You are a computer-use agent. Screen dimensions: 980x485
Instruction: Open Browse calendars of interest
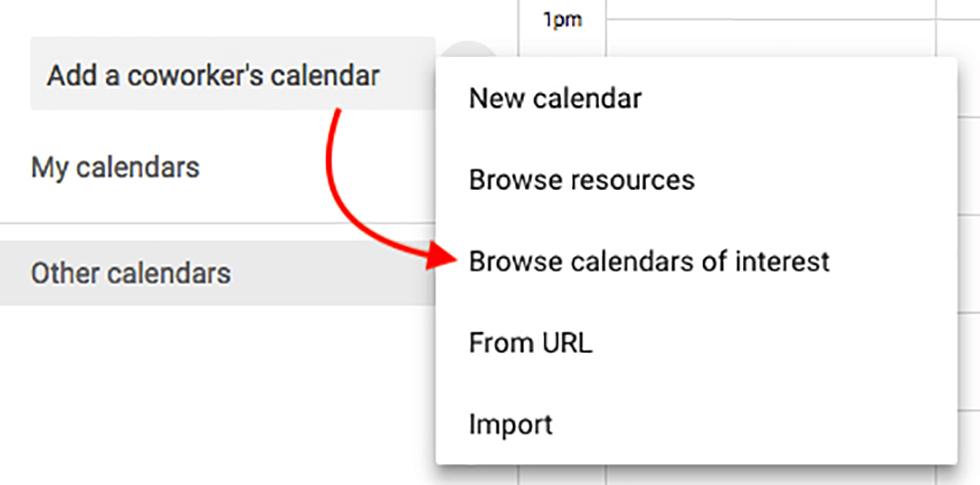coord(649,262)
